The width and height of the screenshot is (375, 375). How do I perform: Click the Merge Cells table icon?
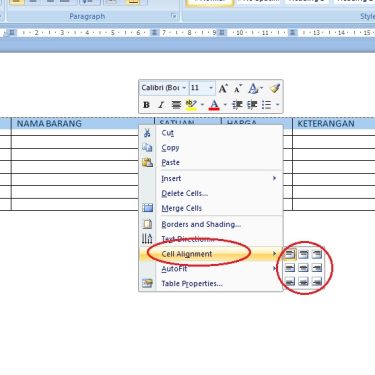click(x=147, y=208)
